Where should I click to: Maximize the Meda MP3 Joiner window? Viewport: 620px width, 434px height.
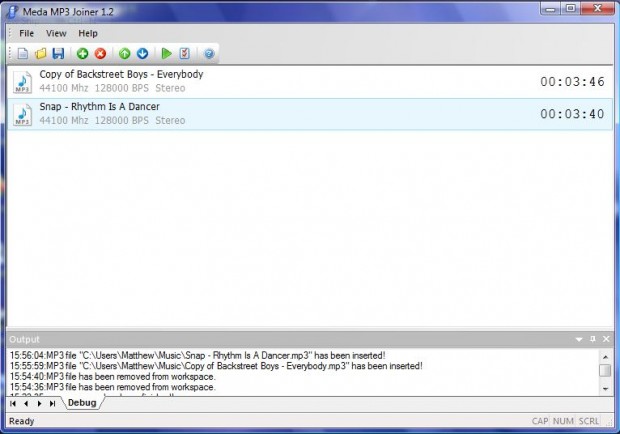(571, 9)
